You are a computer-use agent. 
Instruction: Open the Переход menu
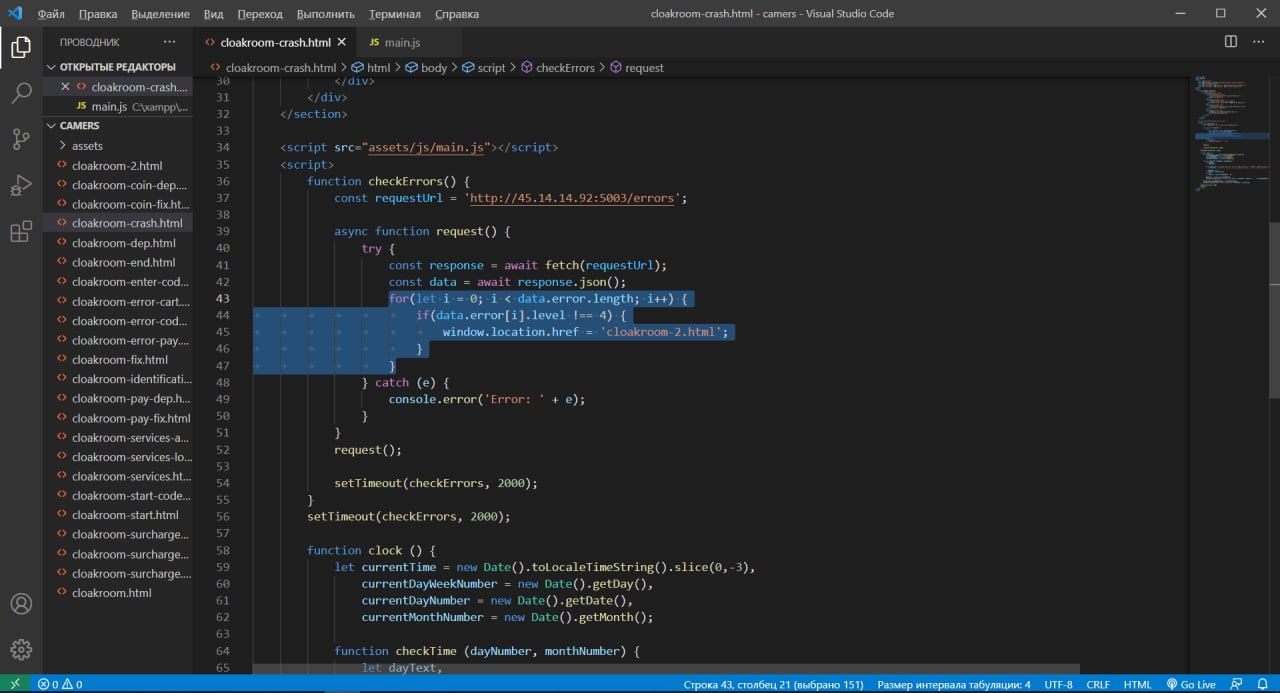[x=260, y=14]
